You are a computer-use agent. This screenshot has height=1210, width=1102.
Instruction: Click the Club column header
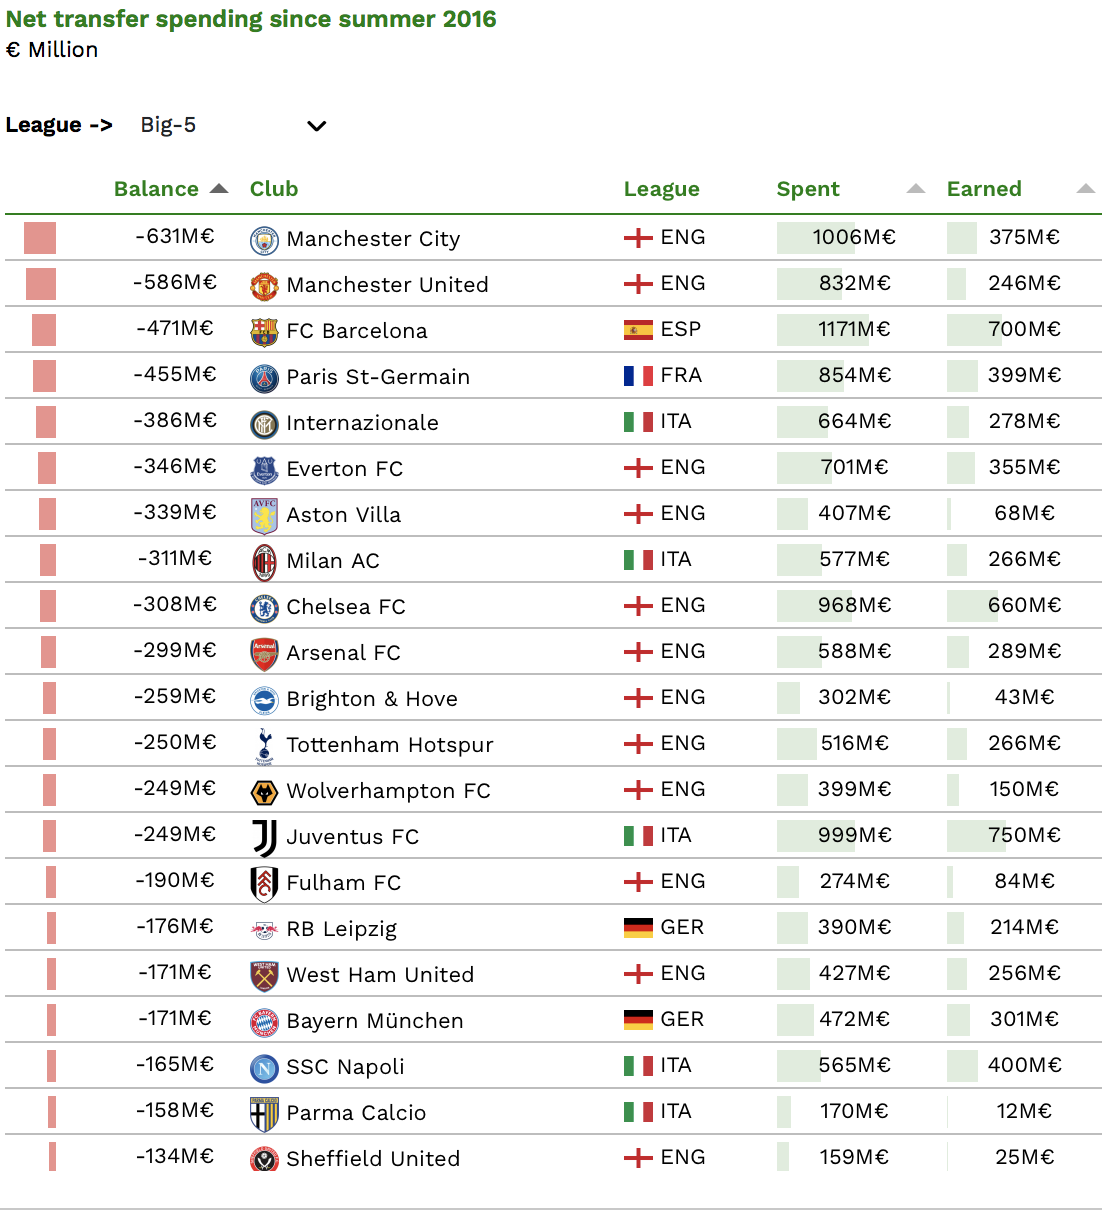(274, 189)
